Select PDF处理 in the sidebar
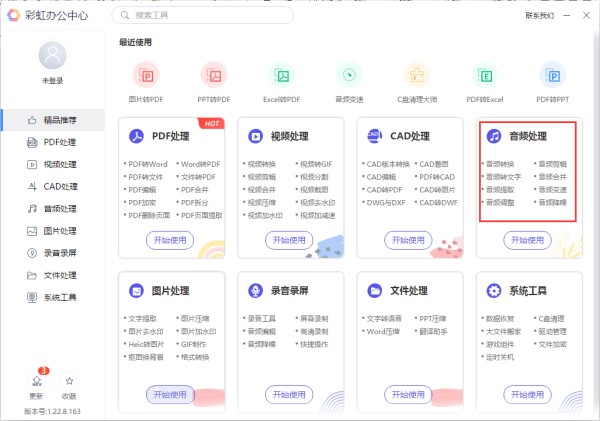The height and width of the screenshot is (421, 600). point(52,142)
